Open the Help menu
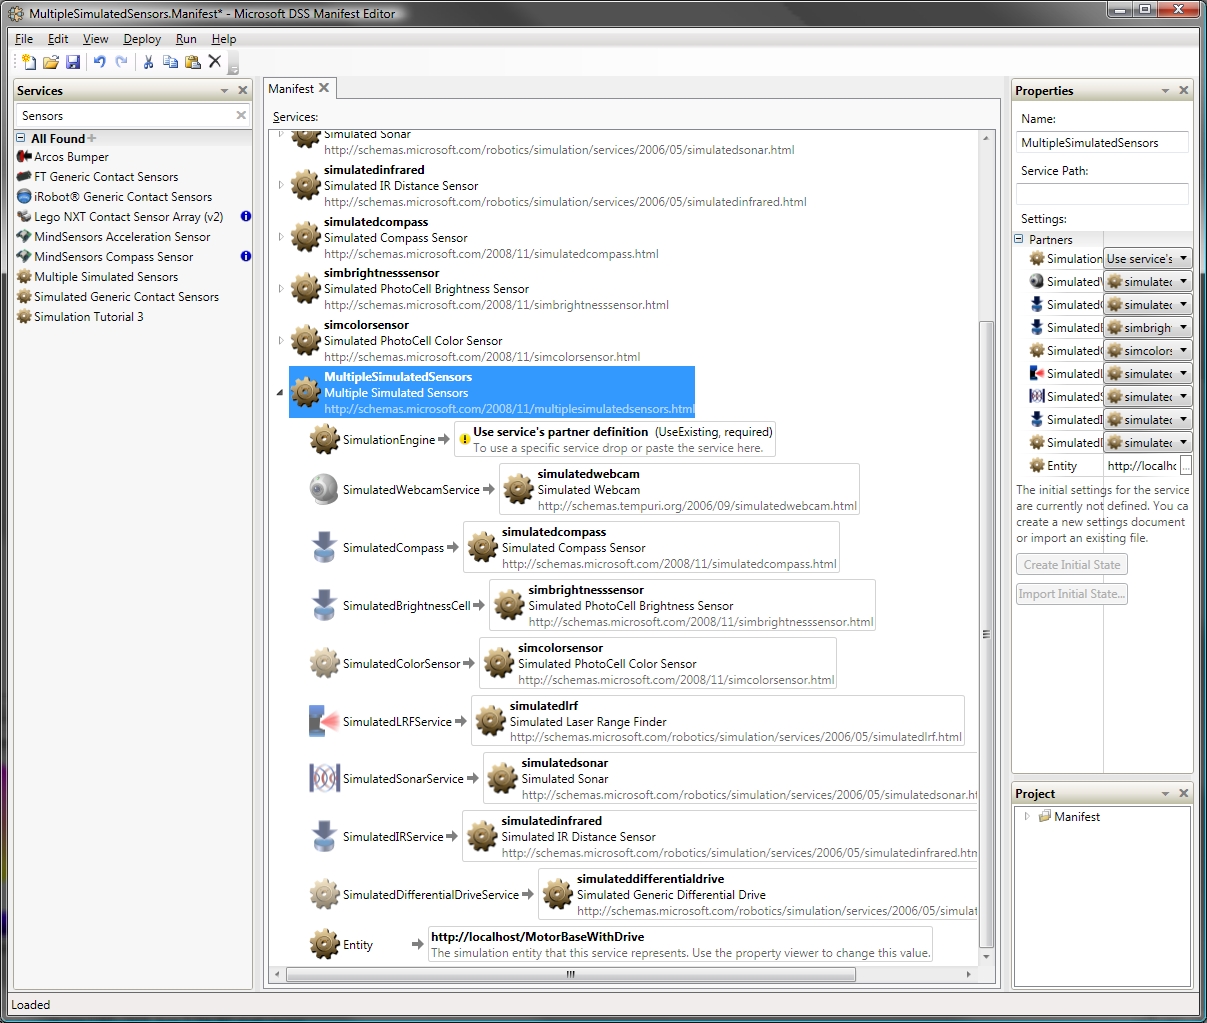The image size is (1207, 1023). [224, 39]
